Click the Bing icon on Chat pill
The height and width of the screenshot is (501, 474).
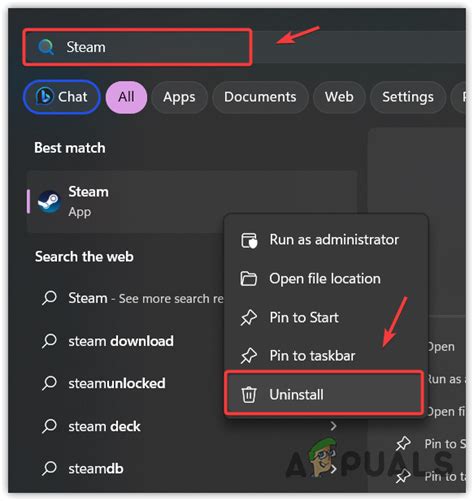(44, 96)
